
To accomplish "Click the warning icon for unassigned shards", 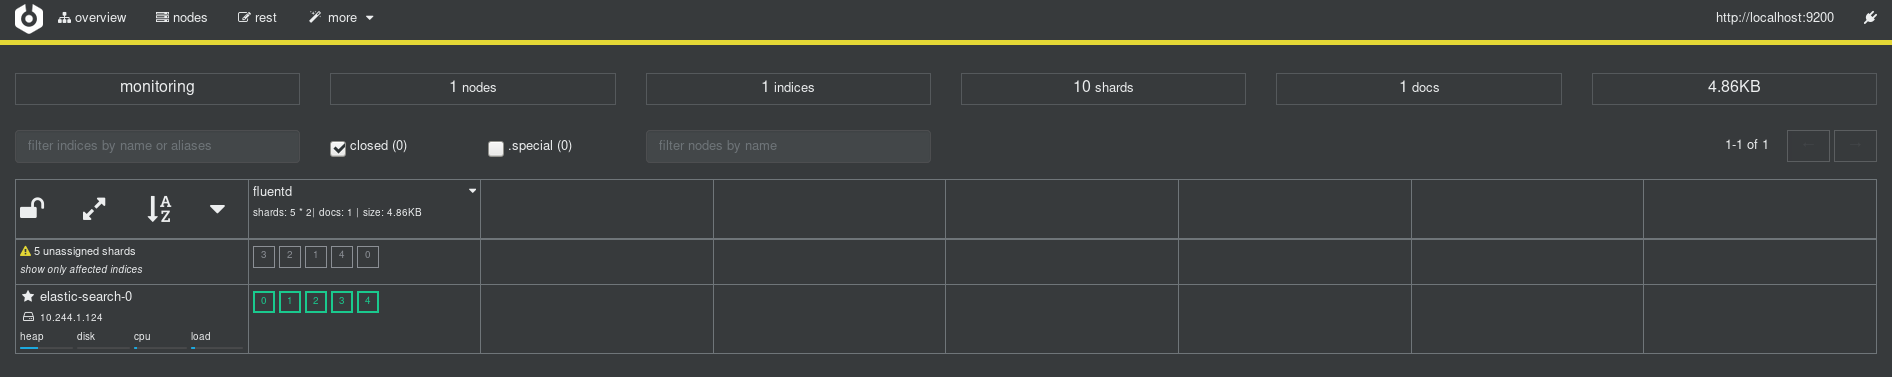I will coord(26,252).
